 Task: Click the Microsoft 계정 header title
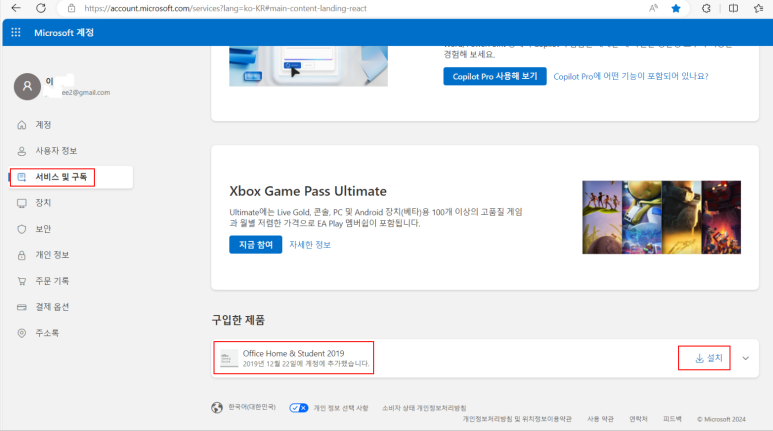[64, 33]
